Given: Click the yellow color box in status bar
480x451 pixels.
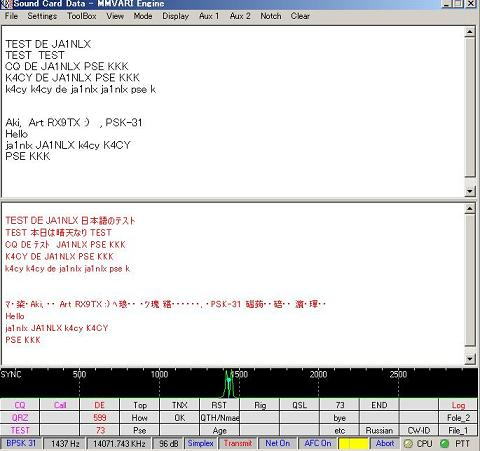Looking at the screenshot, I should point(353,444).
